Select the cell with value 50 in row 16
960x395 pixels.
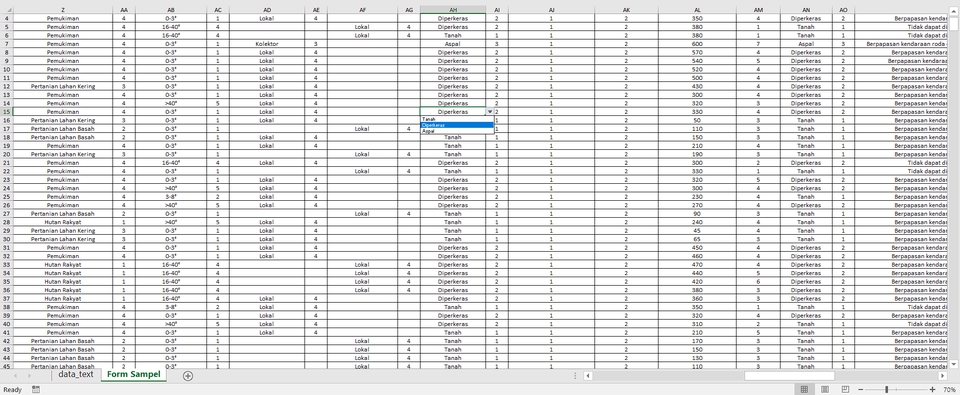(x=697, y=121)
